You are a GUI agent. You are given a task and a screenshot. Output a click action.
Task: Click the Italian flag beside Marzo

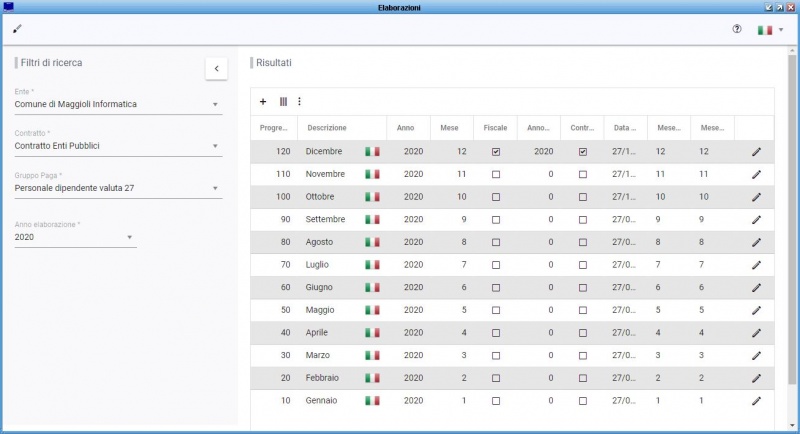point(372,355)
